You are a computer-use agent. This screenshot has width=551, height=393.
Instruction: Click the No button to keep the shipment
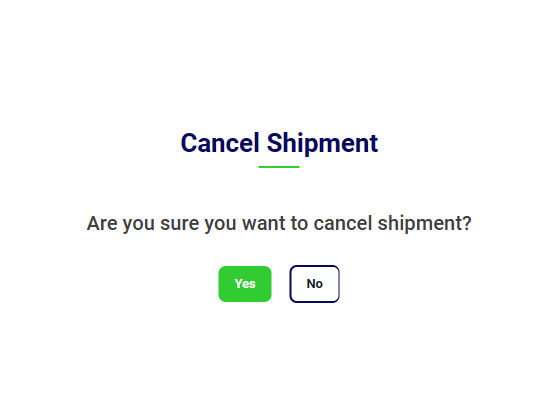point(315,284)
